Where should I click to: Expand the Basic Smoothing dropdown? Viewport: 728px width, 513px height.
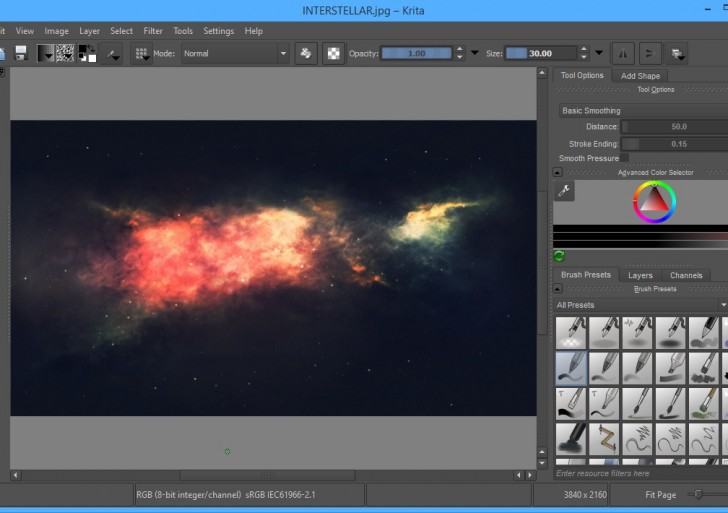(x=642, y=111)
